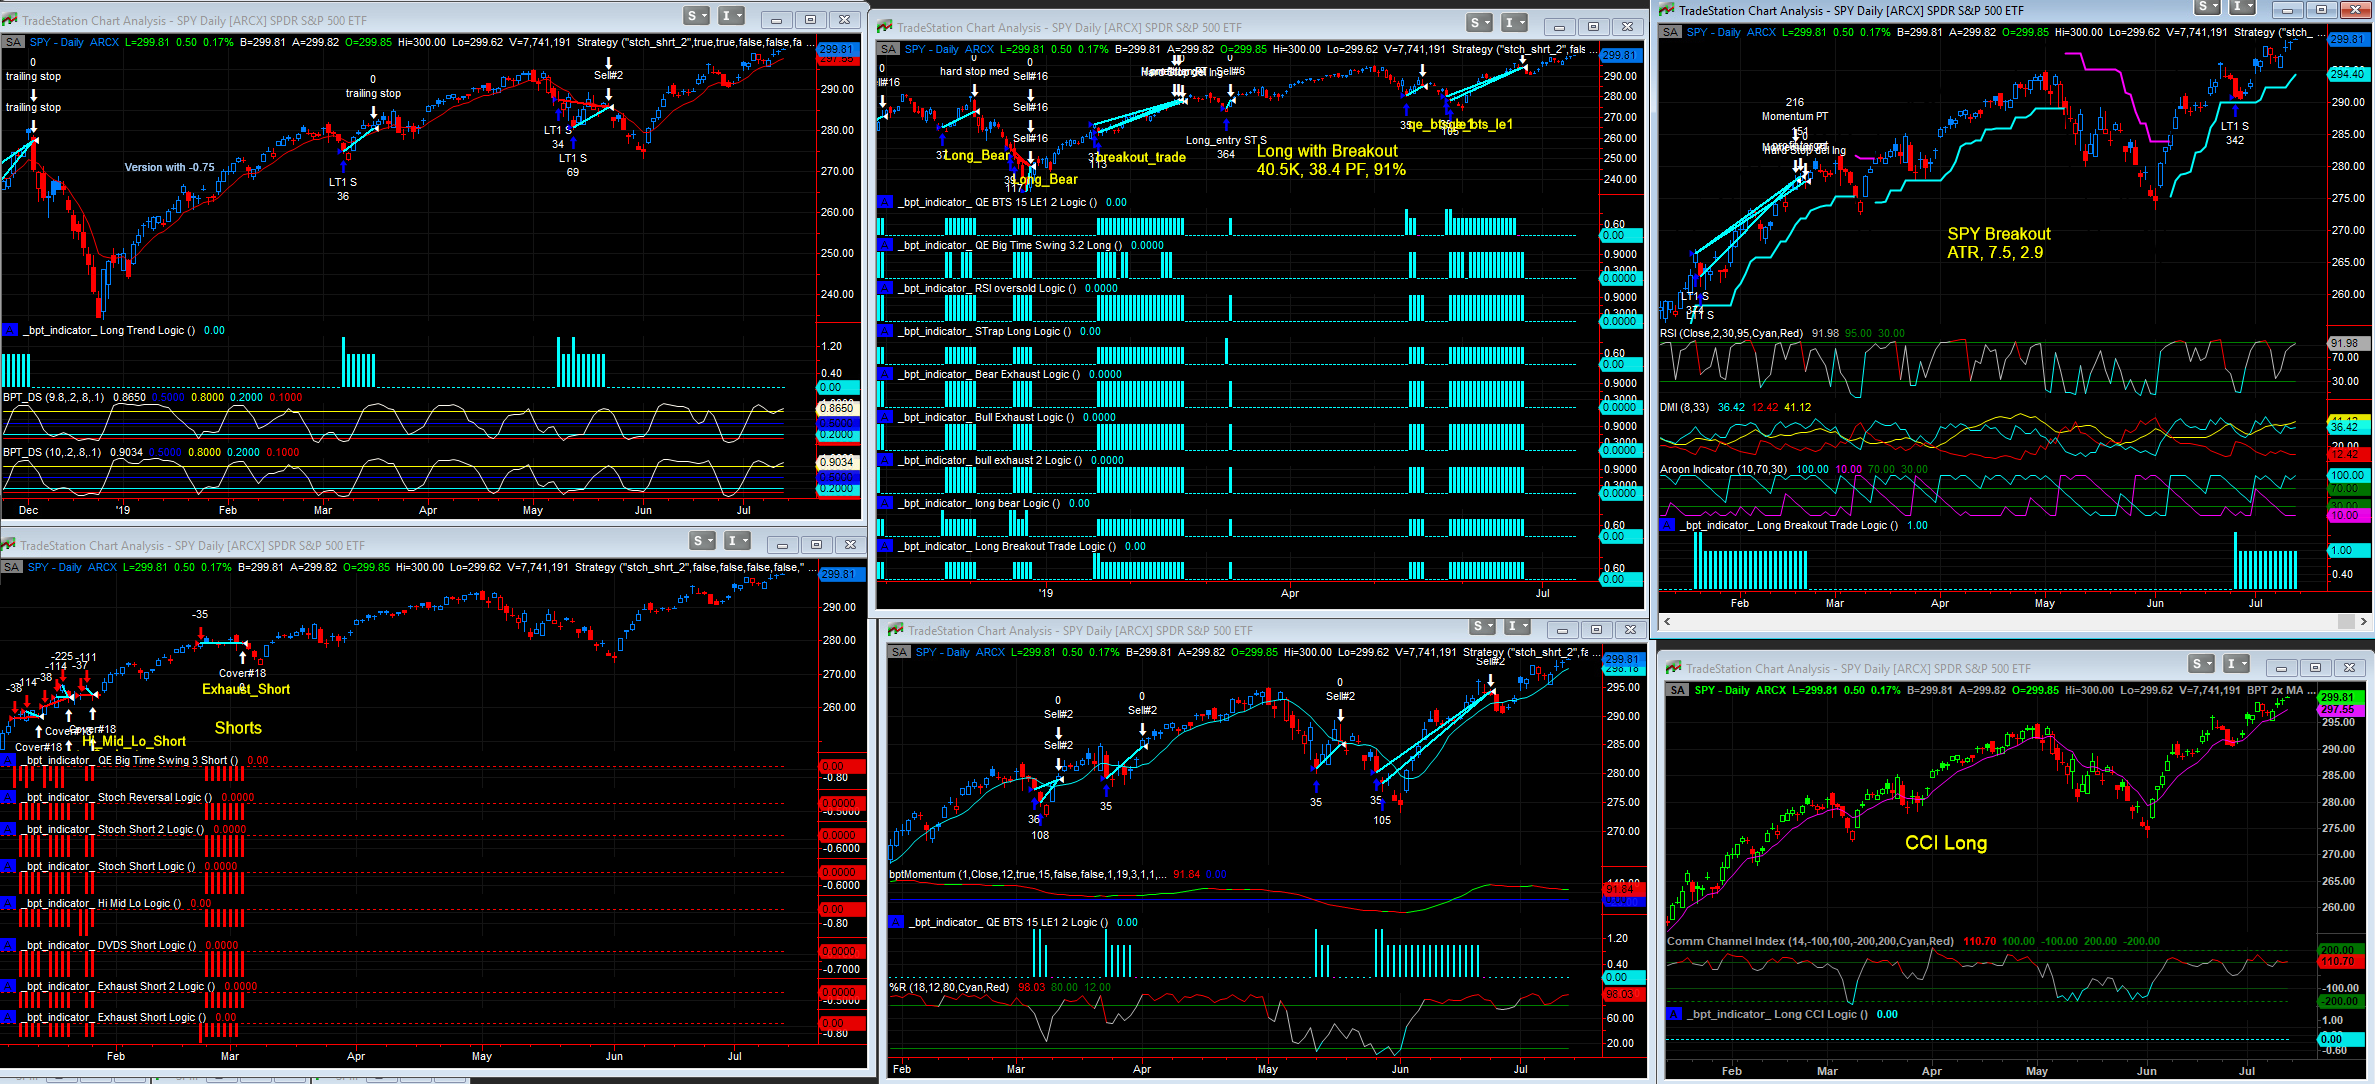Open the I dropdown in the top-left chart window

[732, 16]
